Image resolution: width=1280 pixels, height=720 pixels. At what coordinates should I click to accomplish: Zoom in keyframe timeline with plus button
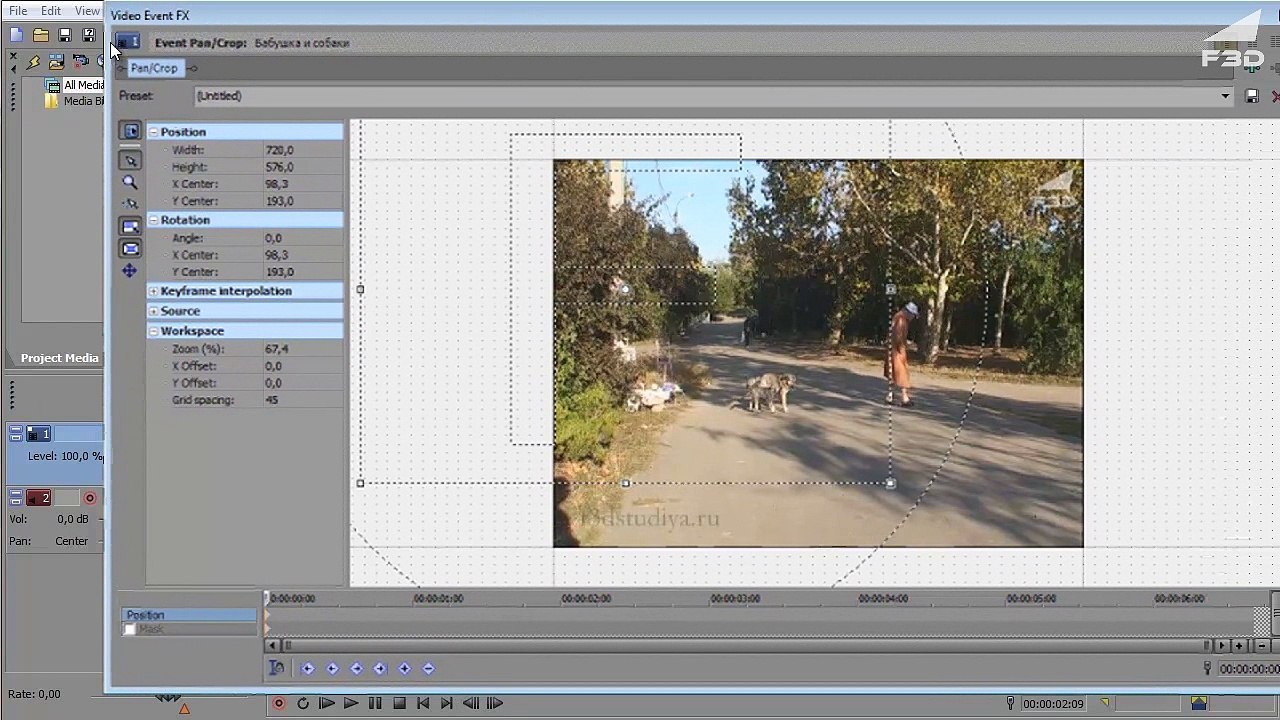(1239, 646)
